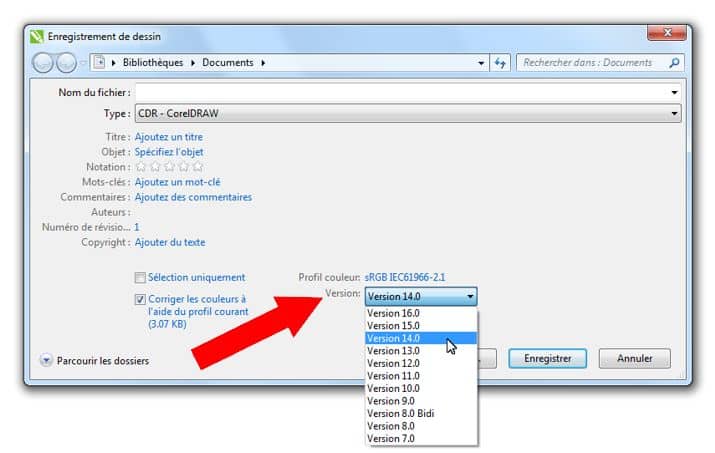715x453 pixels.
Task: Click the refresh icon beside address bar
Action: (x=501, y=63)
